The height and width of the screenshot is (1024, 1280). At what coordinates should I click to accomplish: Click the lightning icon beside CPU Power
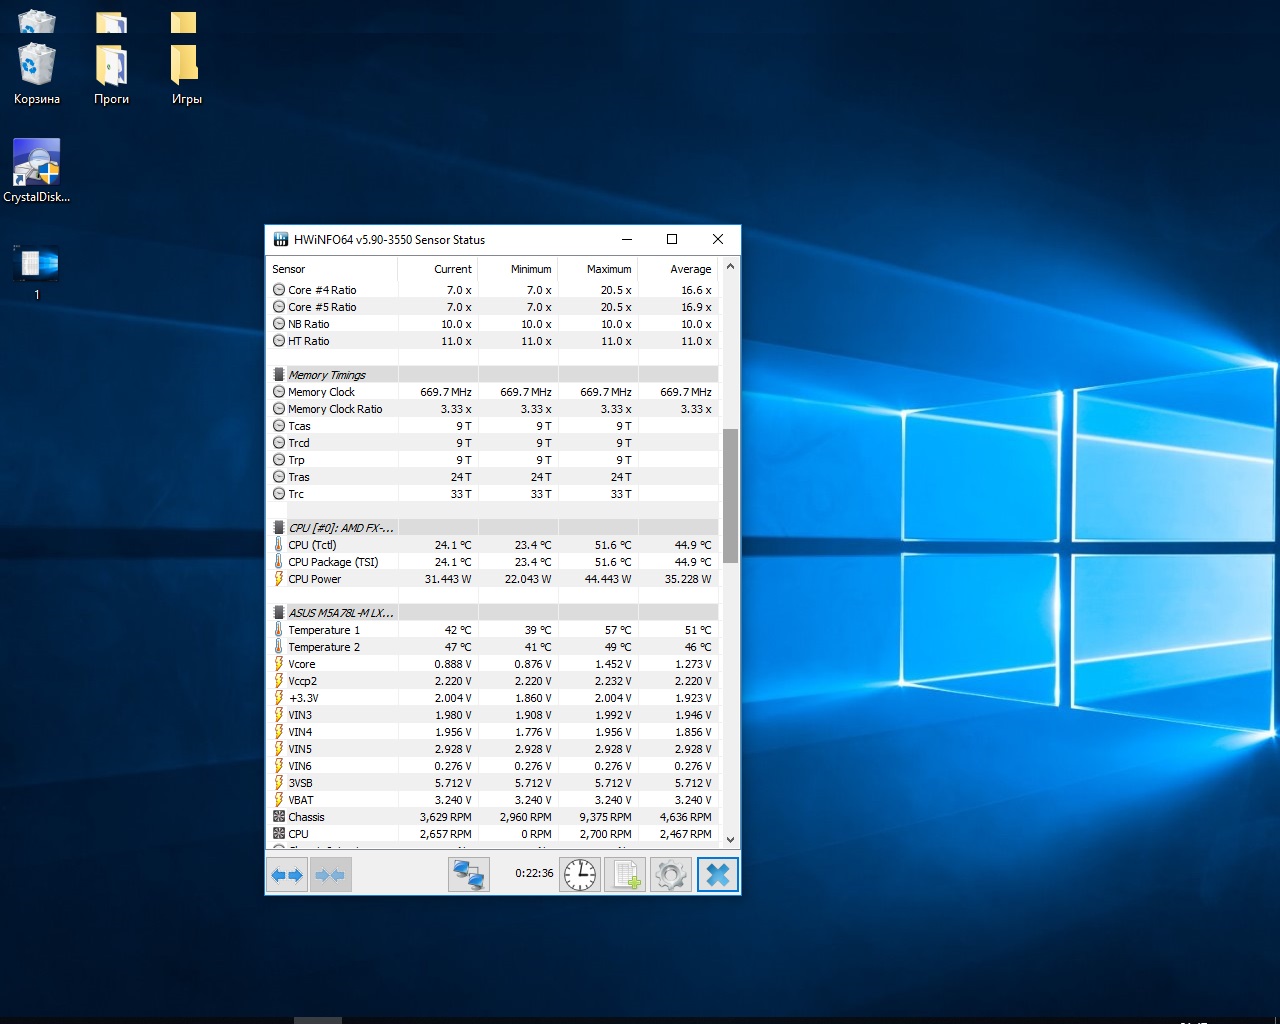pyautogui.click(x=279, y=579)
